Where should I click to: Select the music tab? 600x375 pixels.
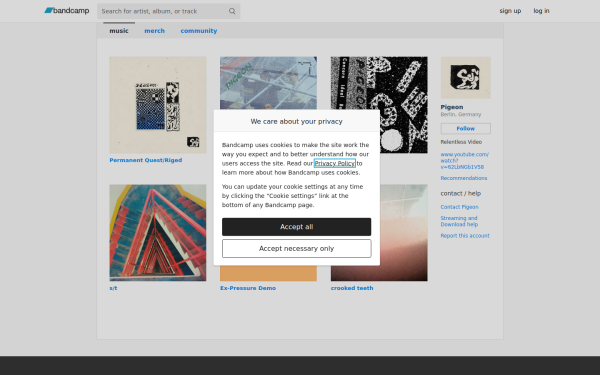tap(119, 31)
